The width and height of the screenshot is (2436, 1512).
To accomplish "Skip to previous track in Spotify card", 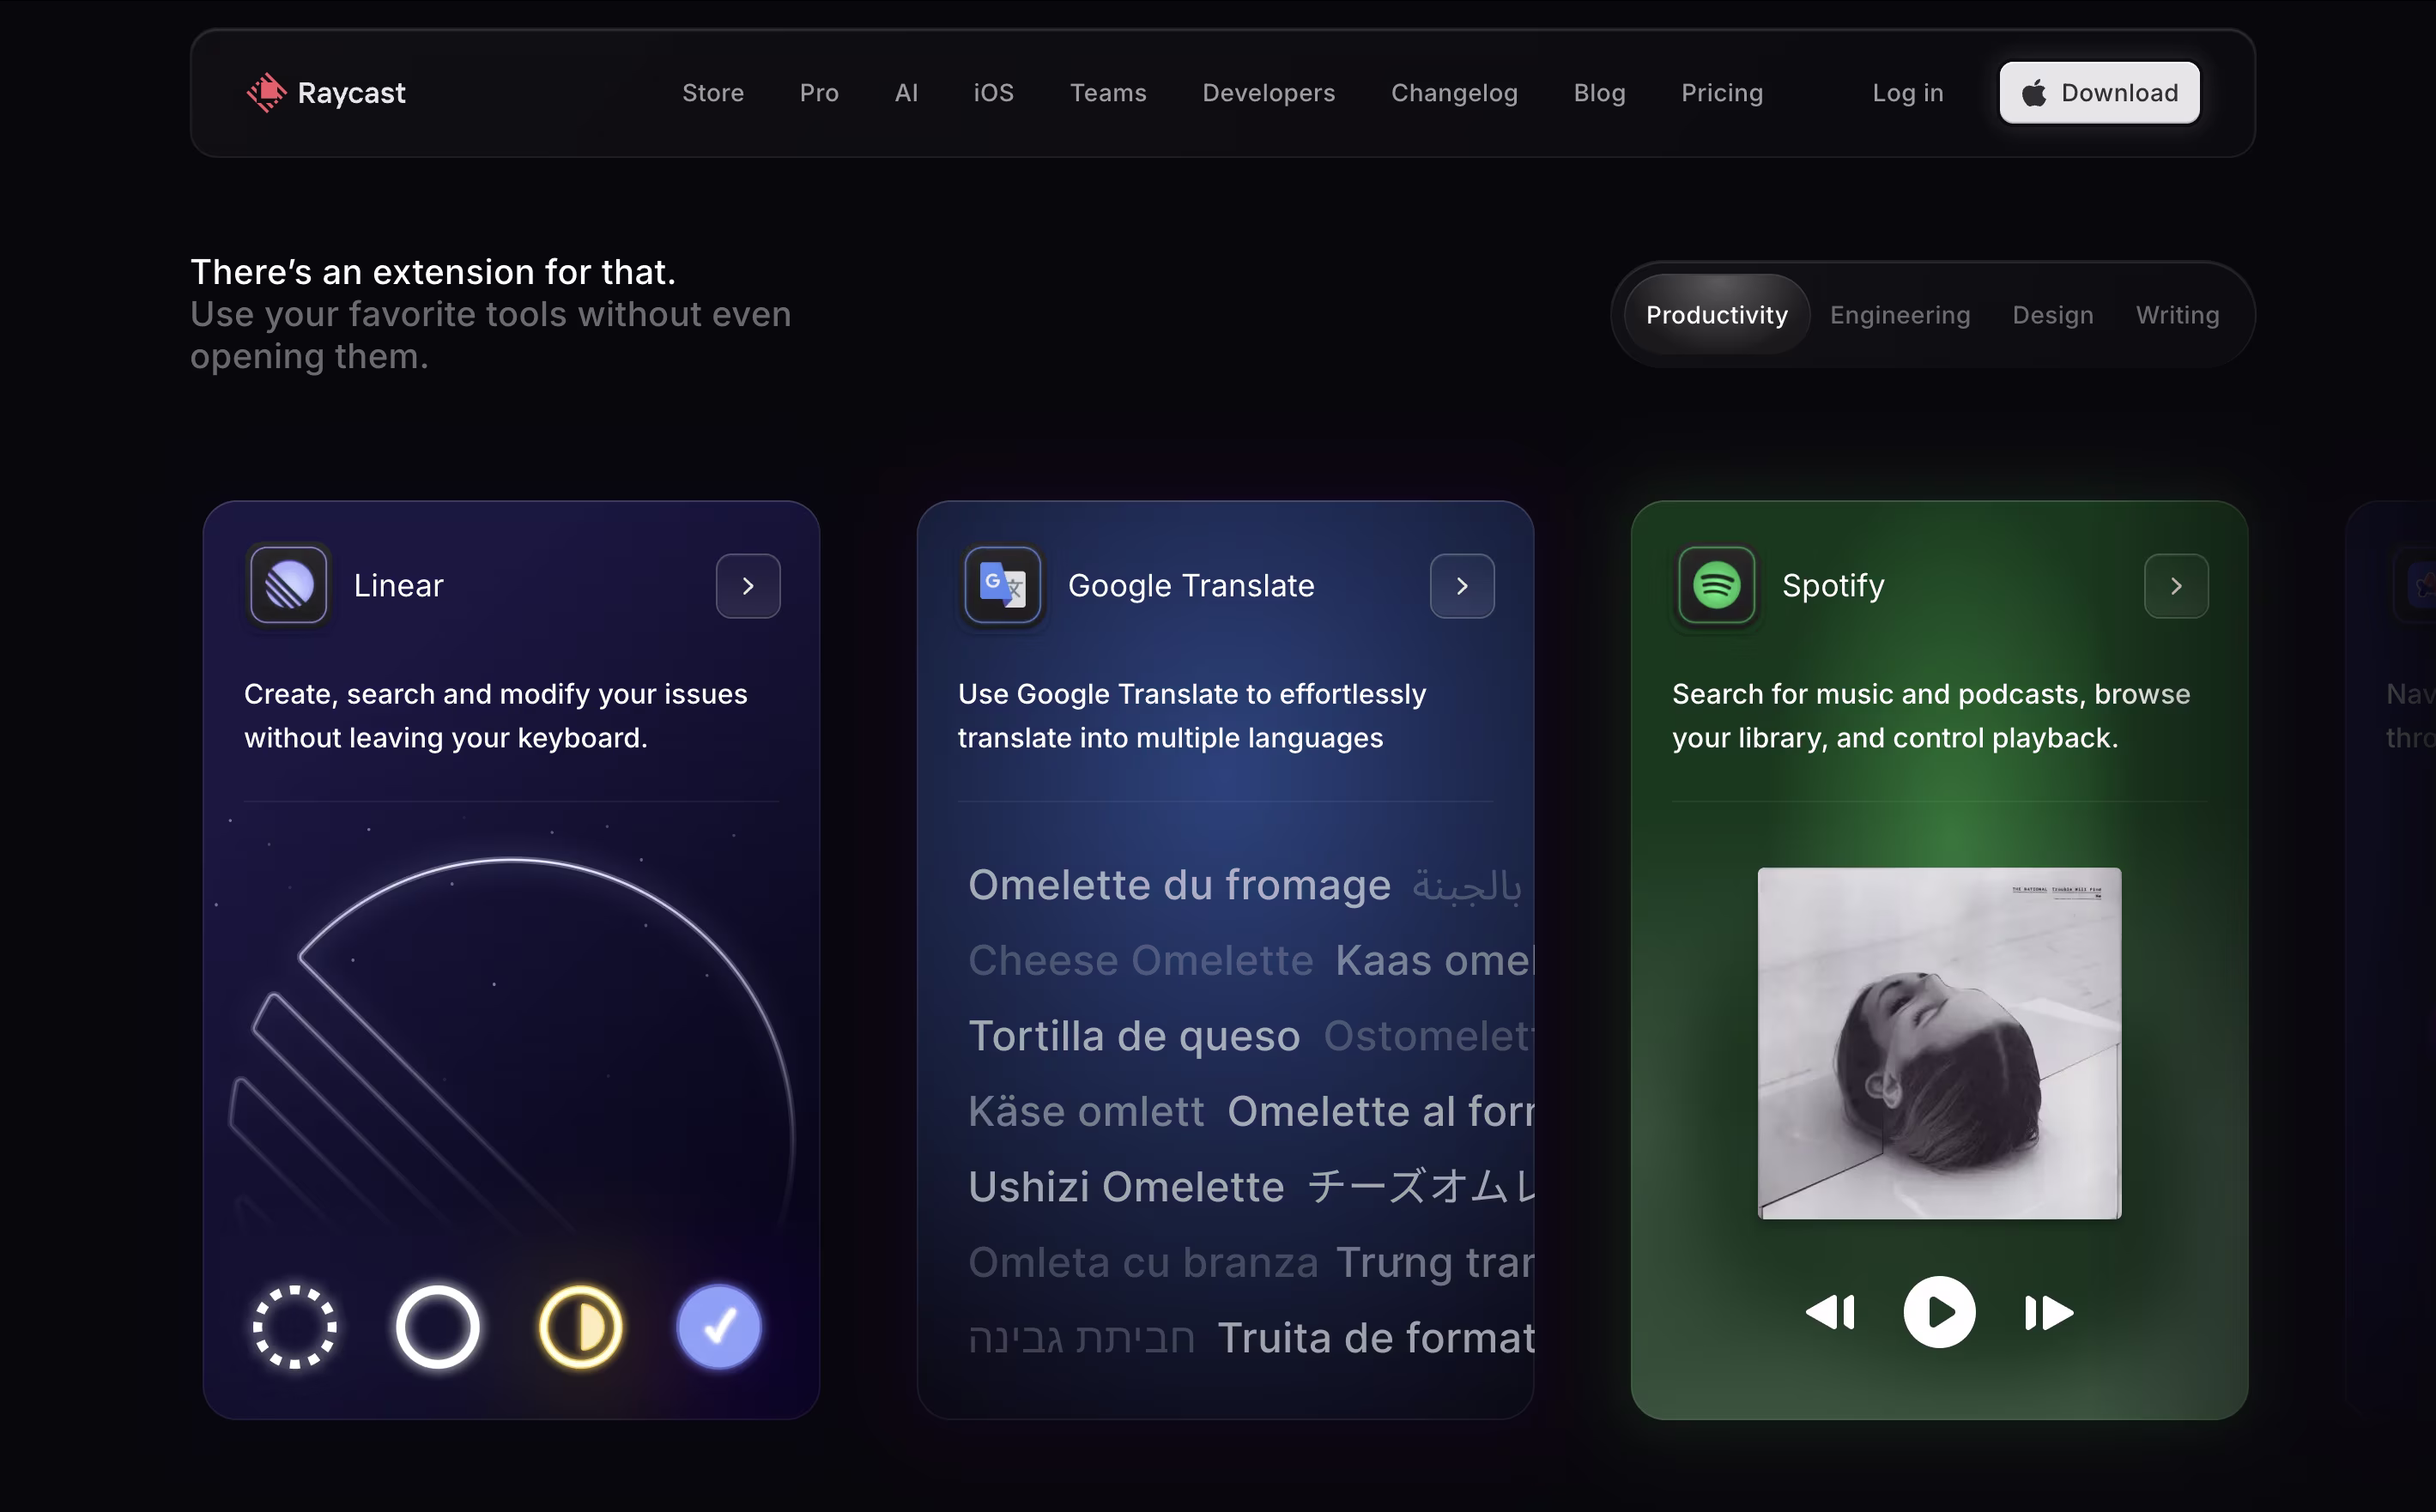I will point(1831,1312).
